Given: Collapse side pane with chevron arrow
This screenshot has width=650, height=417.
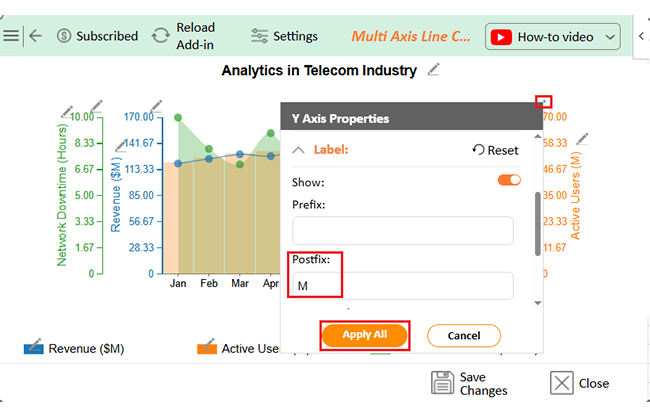Looking at the screenshot, I should [641, 36].
